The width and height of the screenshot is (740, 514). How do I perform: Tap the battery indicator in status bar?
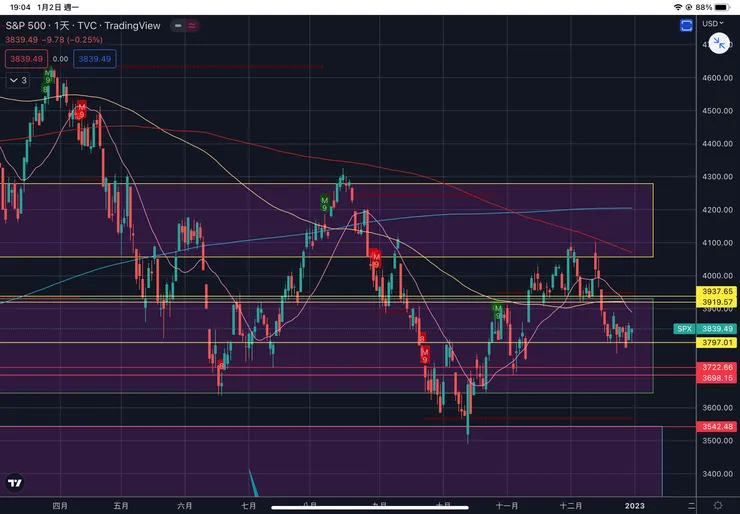[x=723, y=7]
